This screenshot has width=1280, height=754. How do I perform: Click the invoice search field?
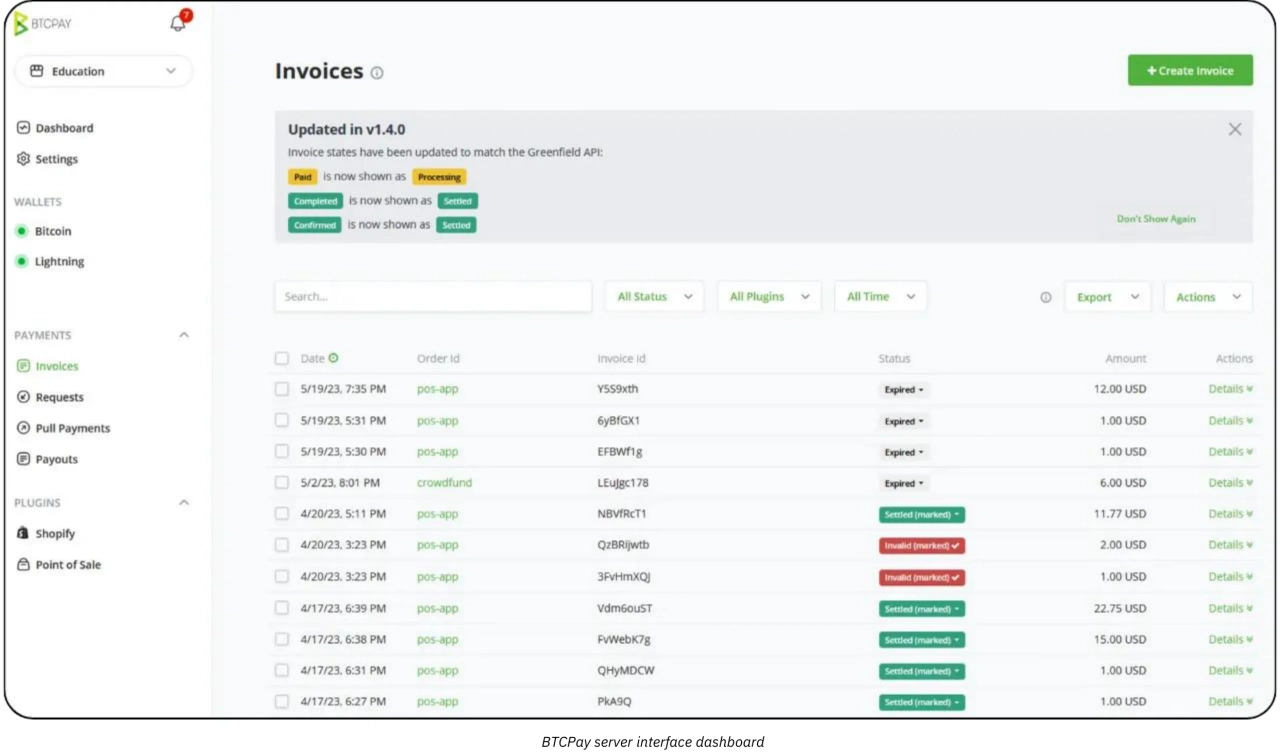click(x=433, y=297)
